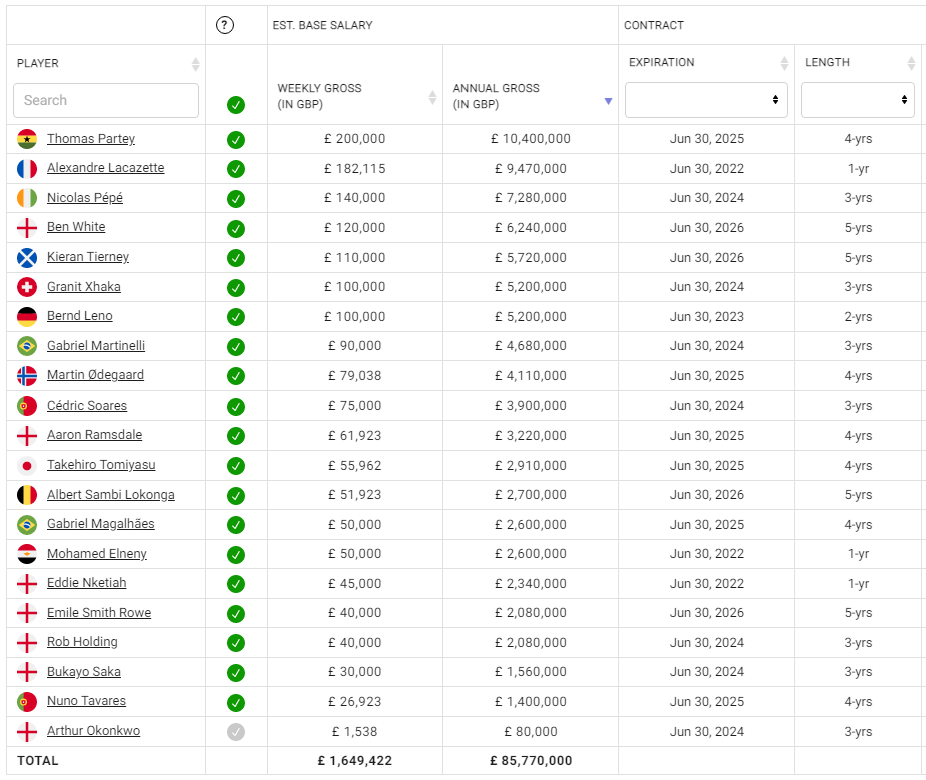This screenshot has width=926, height=780.
Task: Sort by the EXPIRATION column header
Action: pyautogui.click(x=783, y=62)
